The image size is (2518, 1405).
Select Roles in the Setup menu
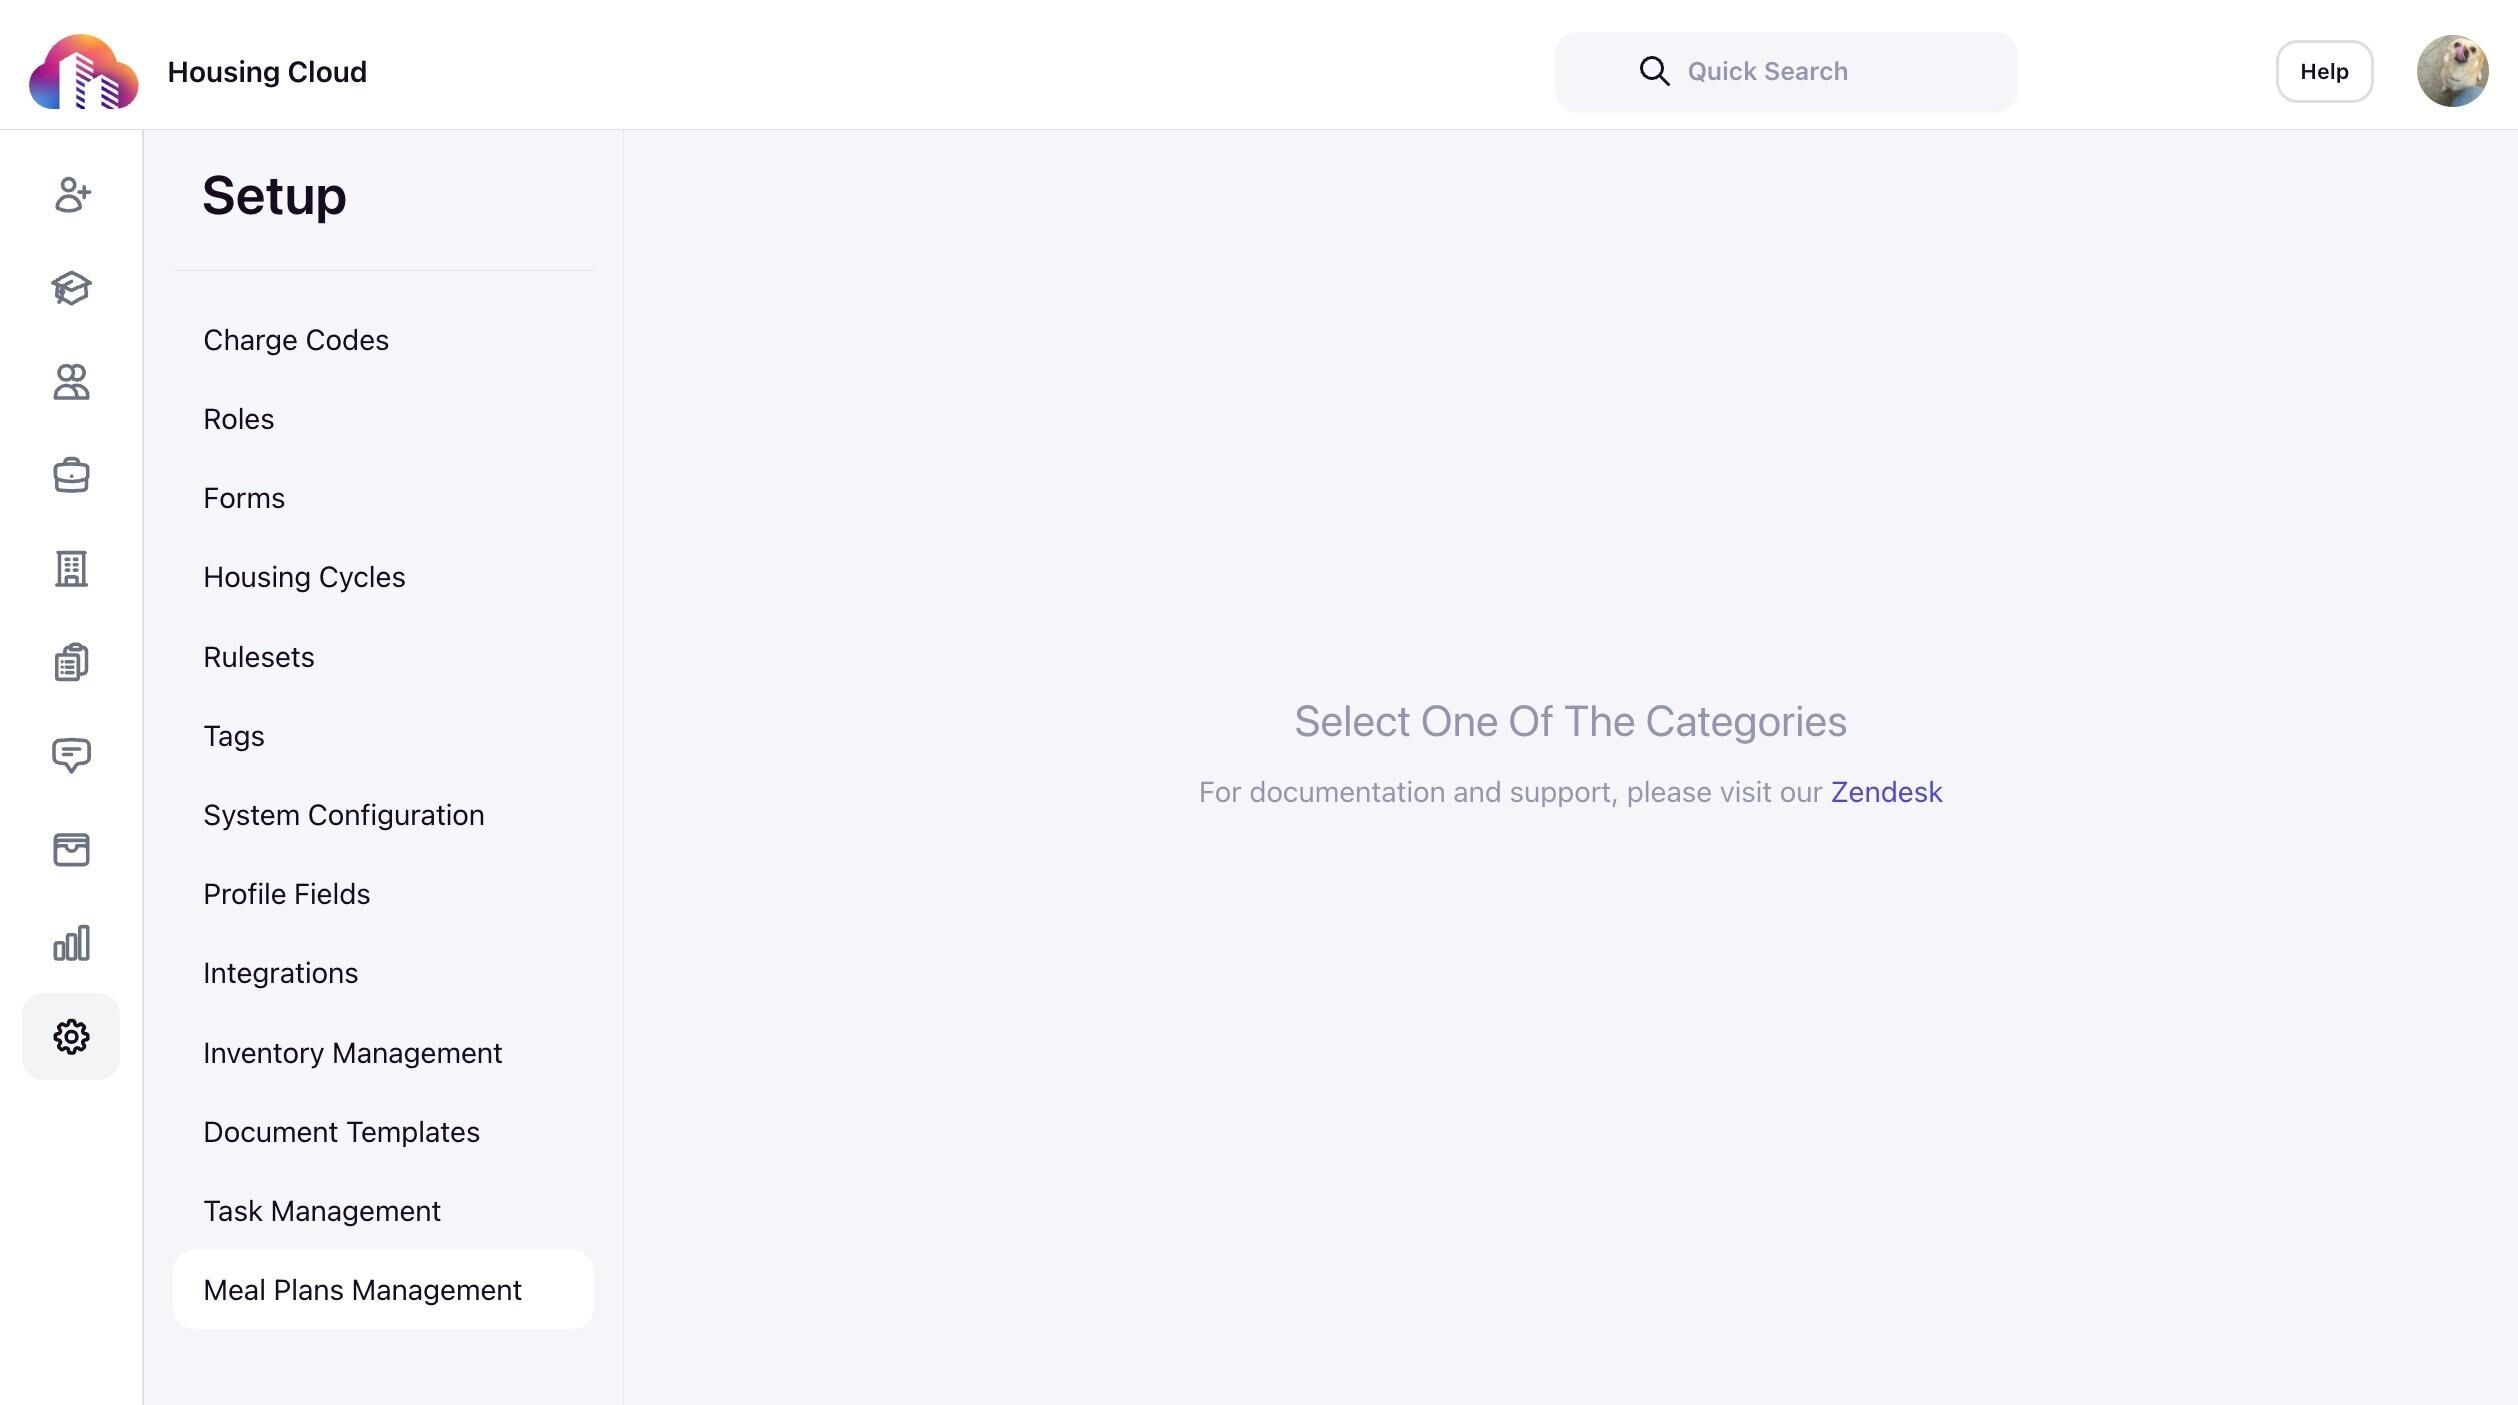pyautogui.click(x=239, y=419)
